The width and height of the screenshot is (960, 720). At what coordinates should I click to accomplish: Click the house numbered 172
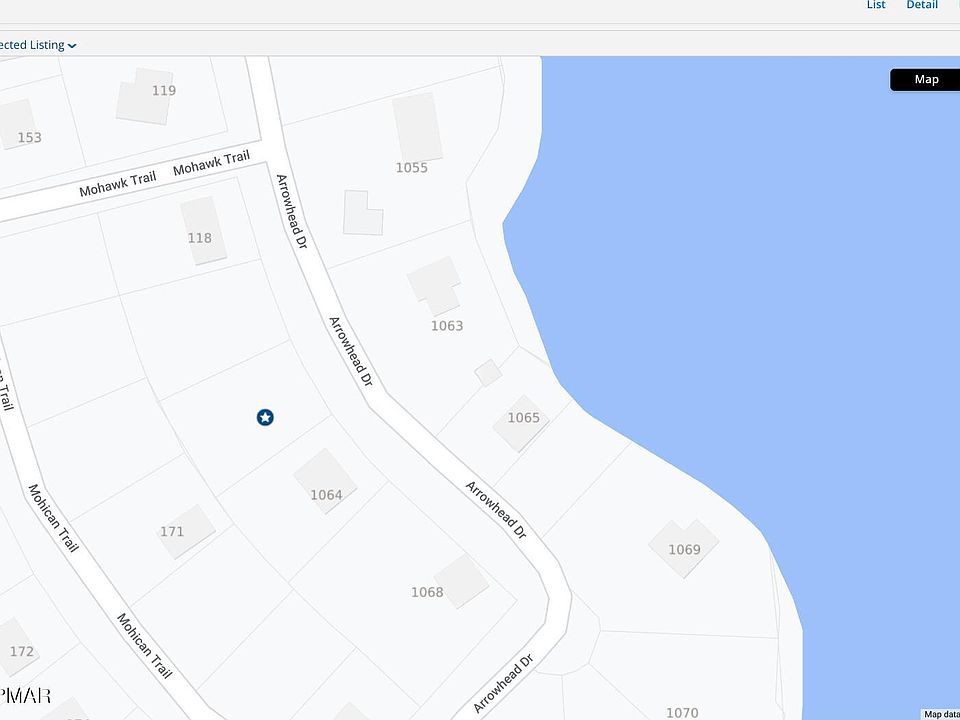pyautogui.click(x=18, y=647)
